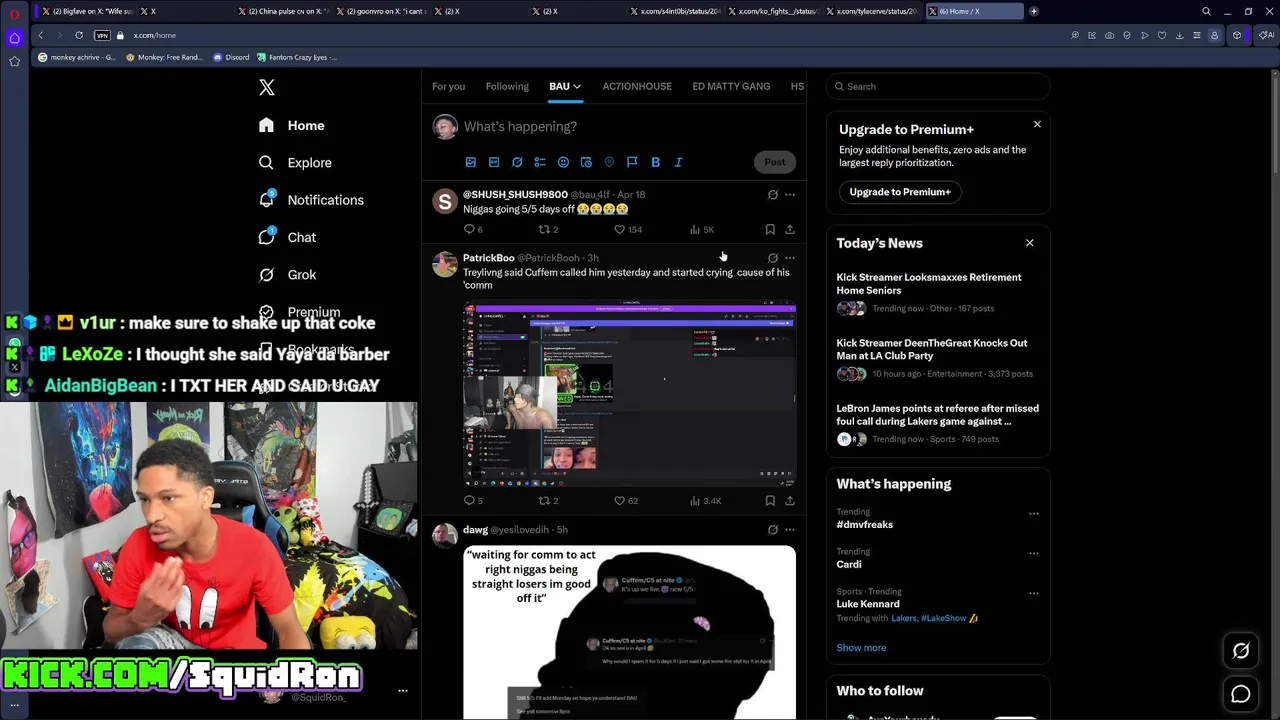View analytics of the PatrickBoo post
Viewport: 1280px width, 720px height.
pyautogui.click(x=705, y=500)
